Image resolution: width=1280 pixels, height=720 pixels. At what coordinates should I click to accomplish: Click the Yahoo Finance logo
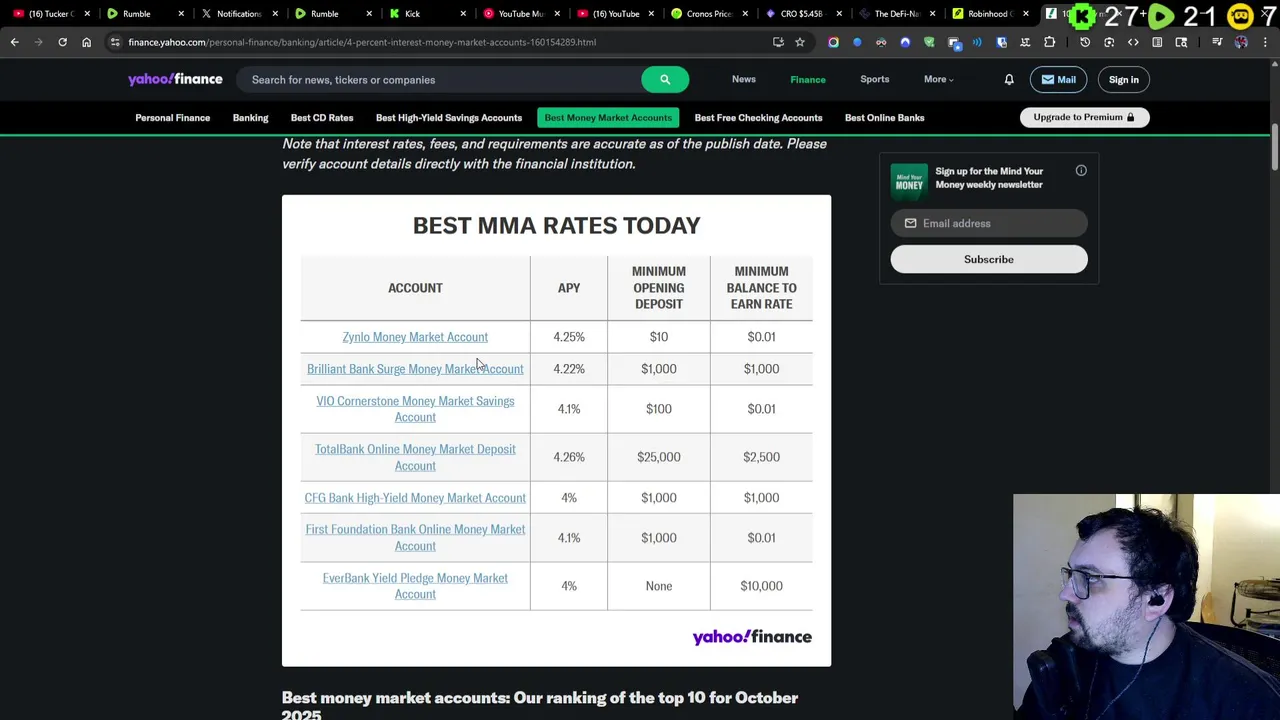point(175,79)
